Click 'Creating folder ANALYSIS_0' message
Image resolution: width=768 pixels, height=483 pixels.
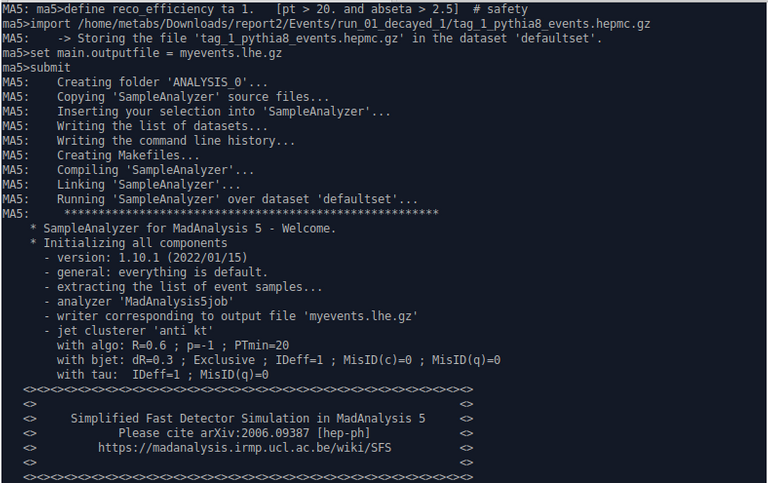tap(162, 82)
